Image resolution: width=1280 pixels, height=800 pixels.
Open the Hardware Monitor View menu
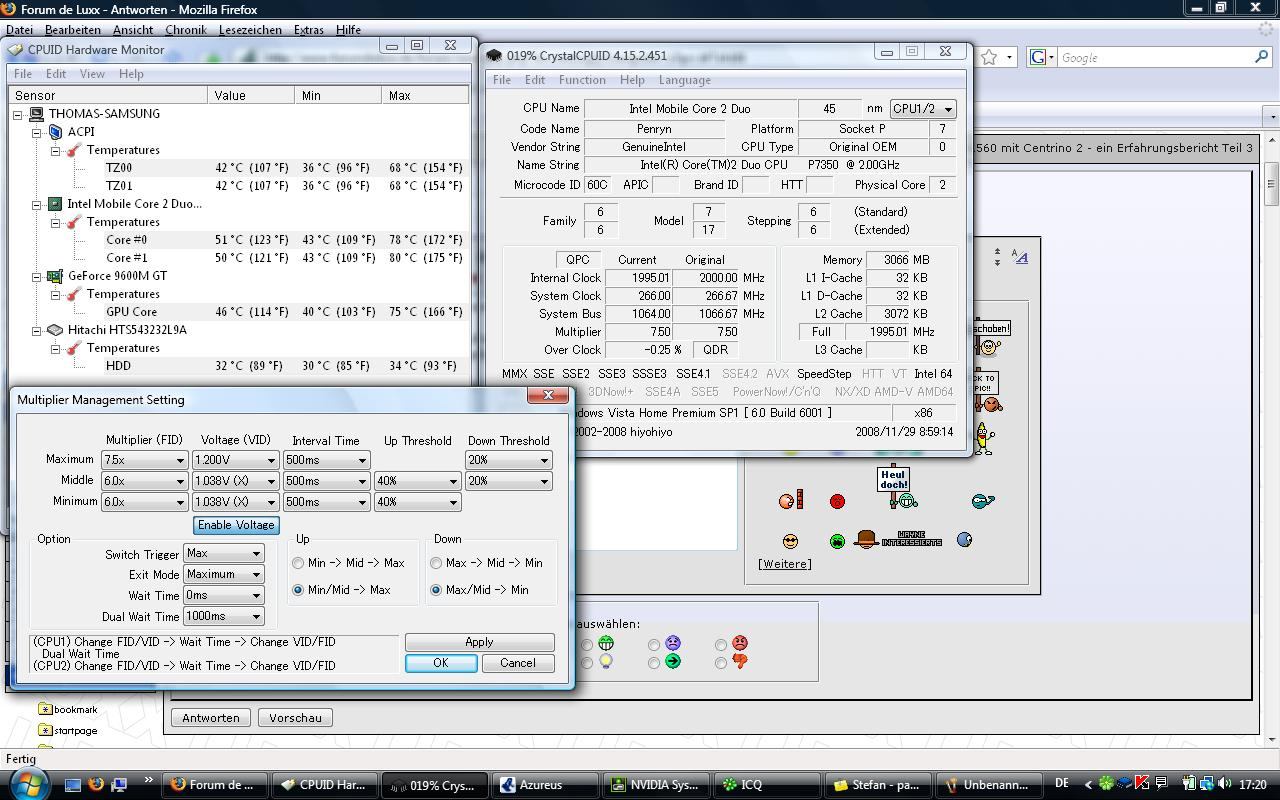coord(92,74)
